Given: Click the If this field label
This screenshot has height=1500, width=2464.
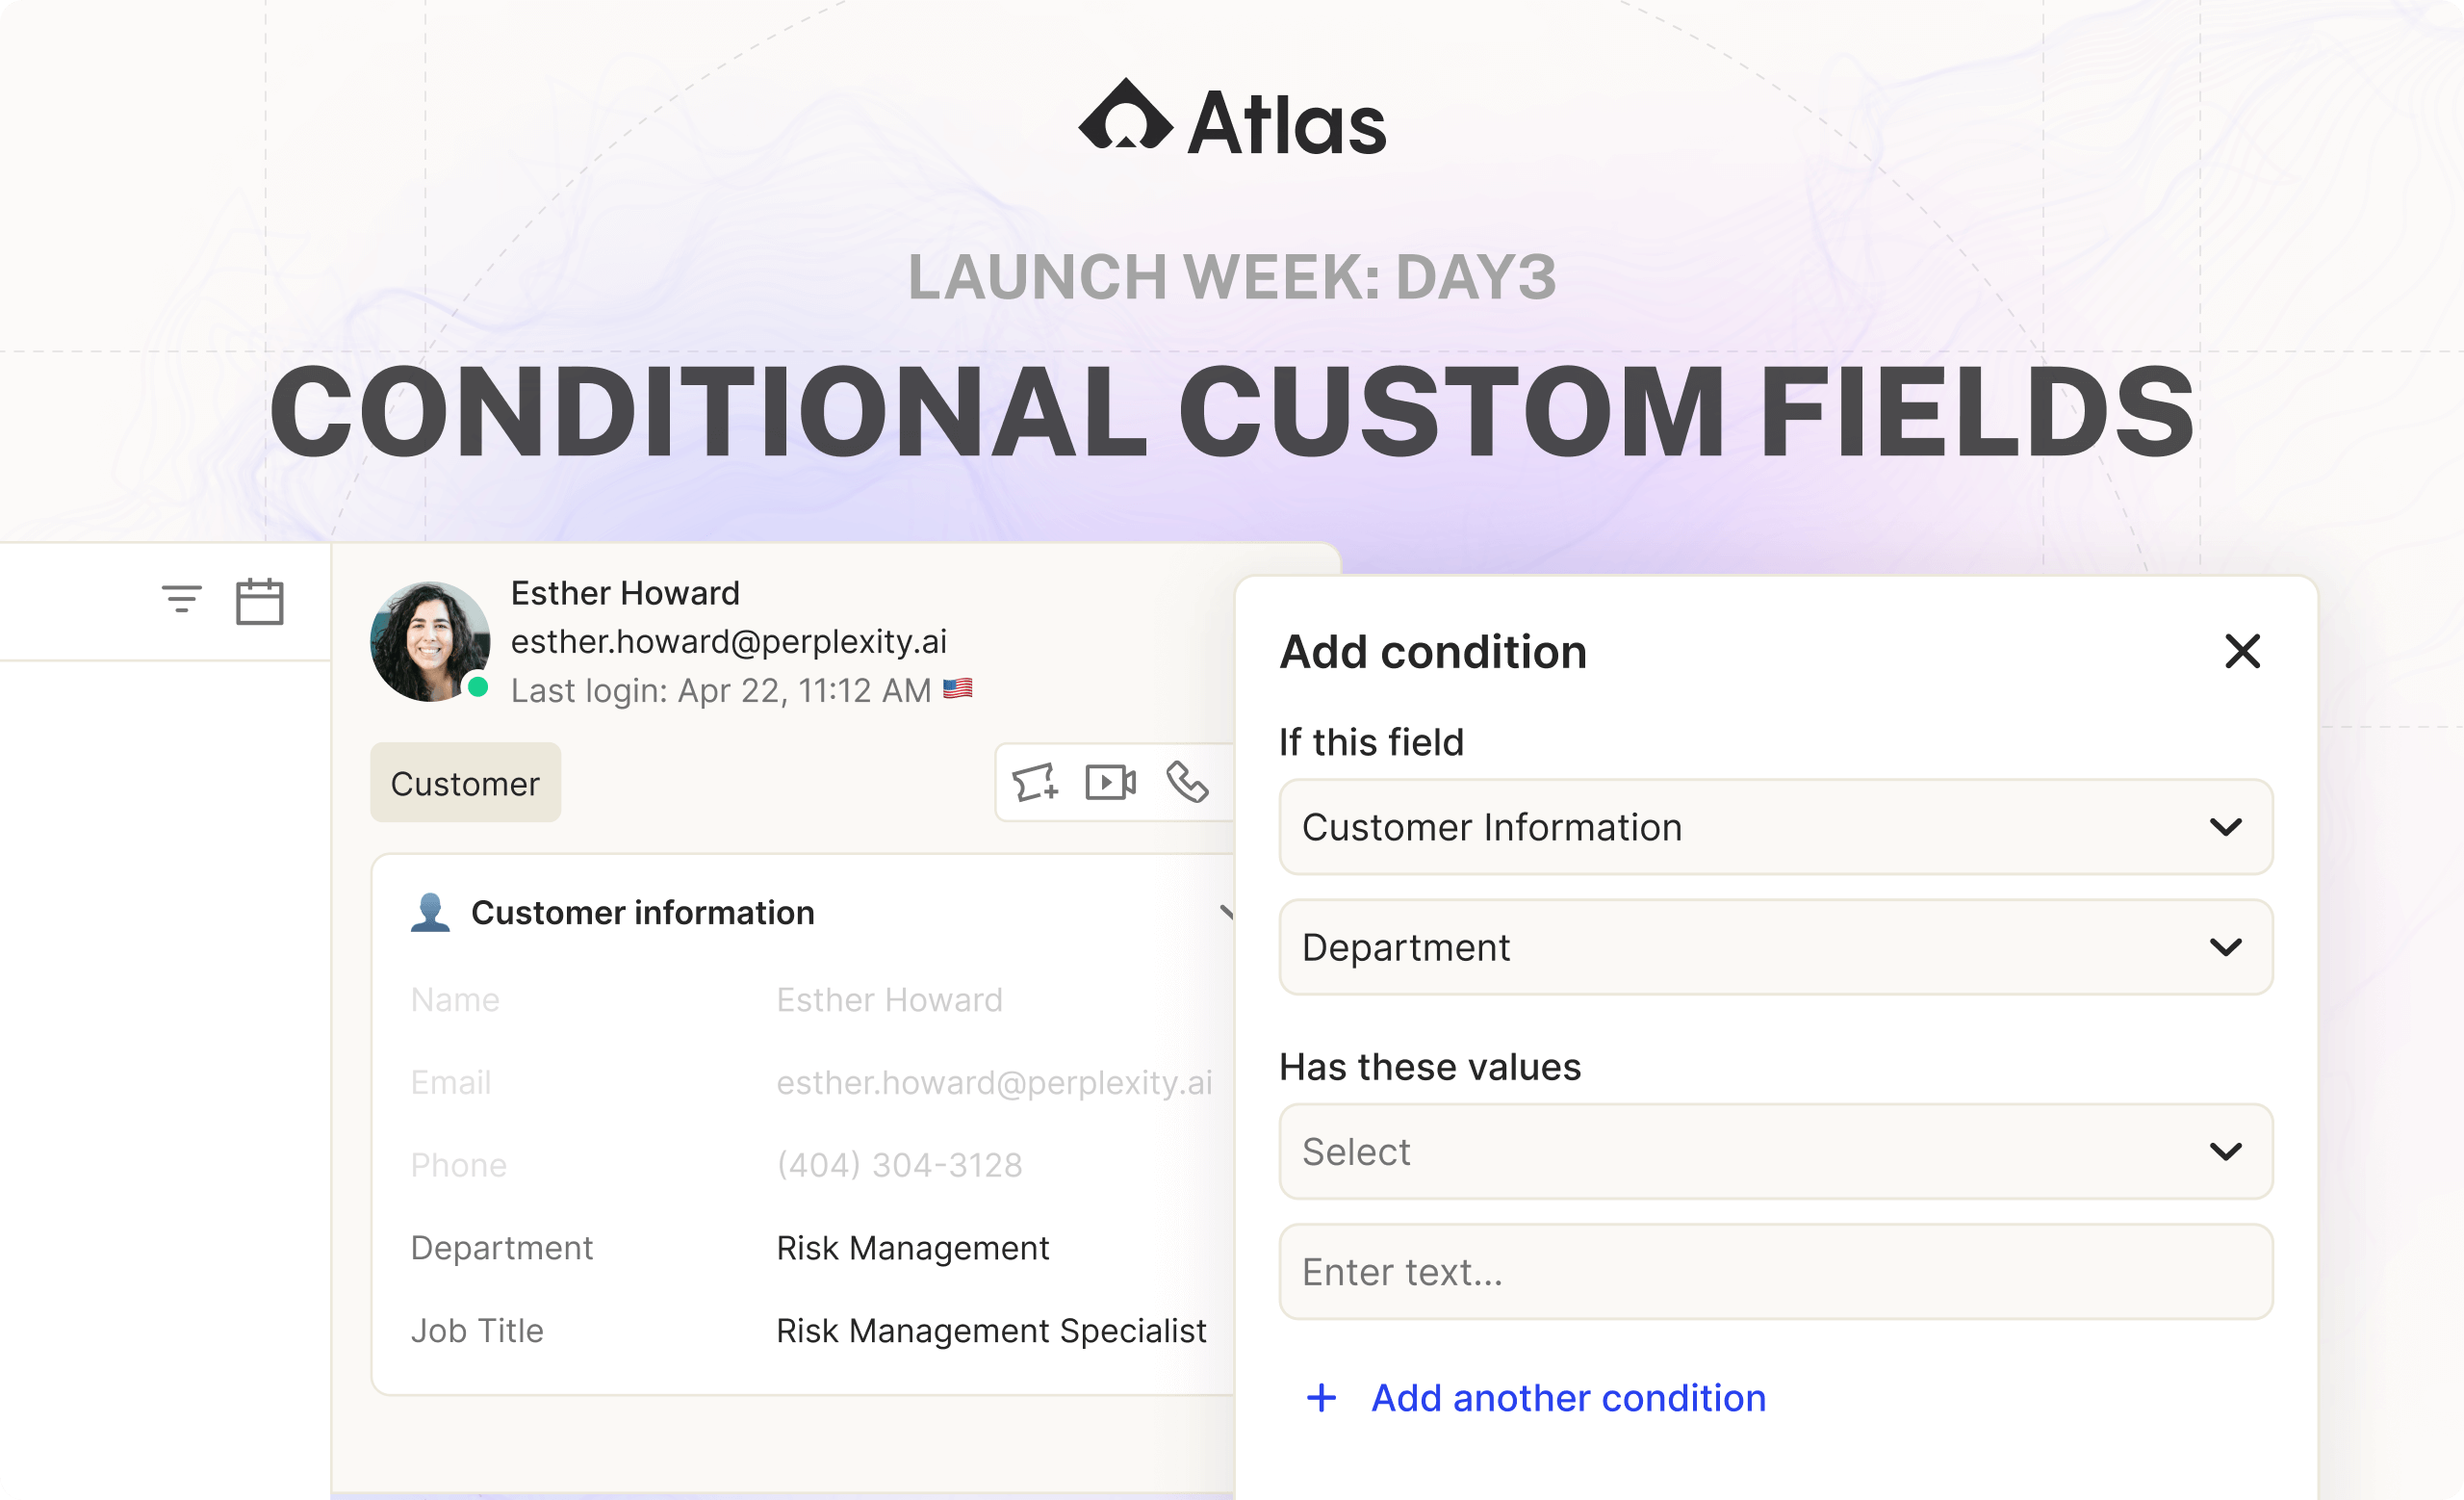Looking at the screenshot, I should click(x=1372, y=742).
